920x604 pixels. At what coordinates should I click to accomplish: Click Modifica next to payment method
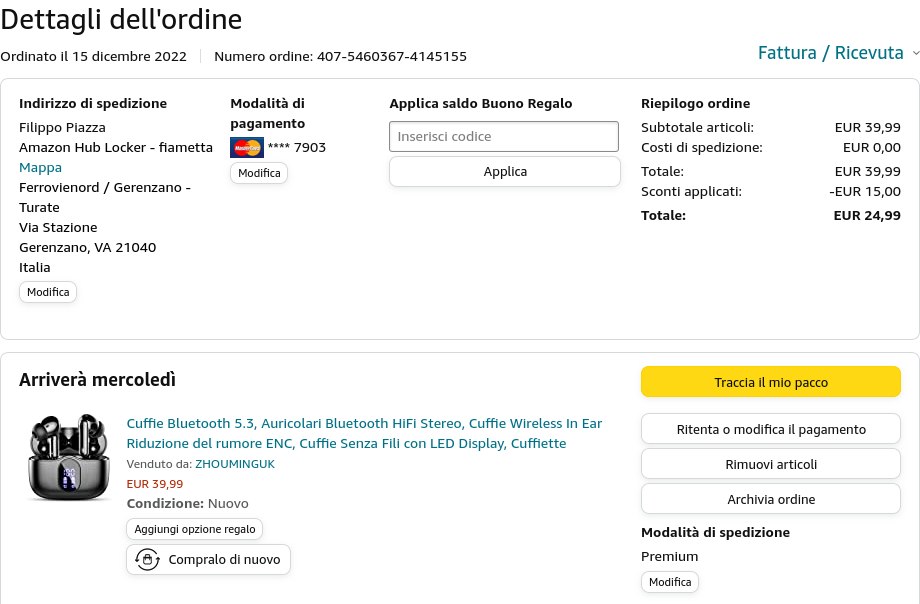point(259,173)
